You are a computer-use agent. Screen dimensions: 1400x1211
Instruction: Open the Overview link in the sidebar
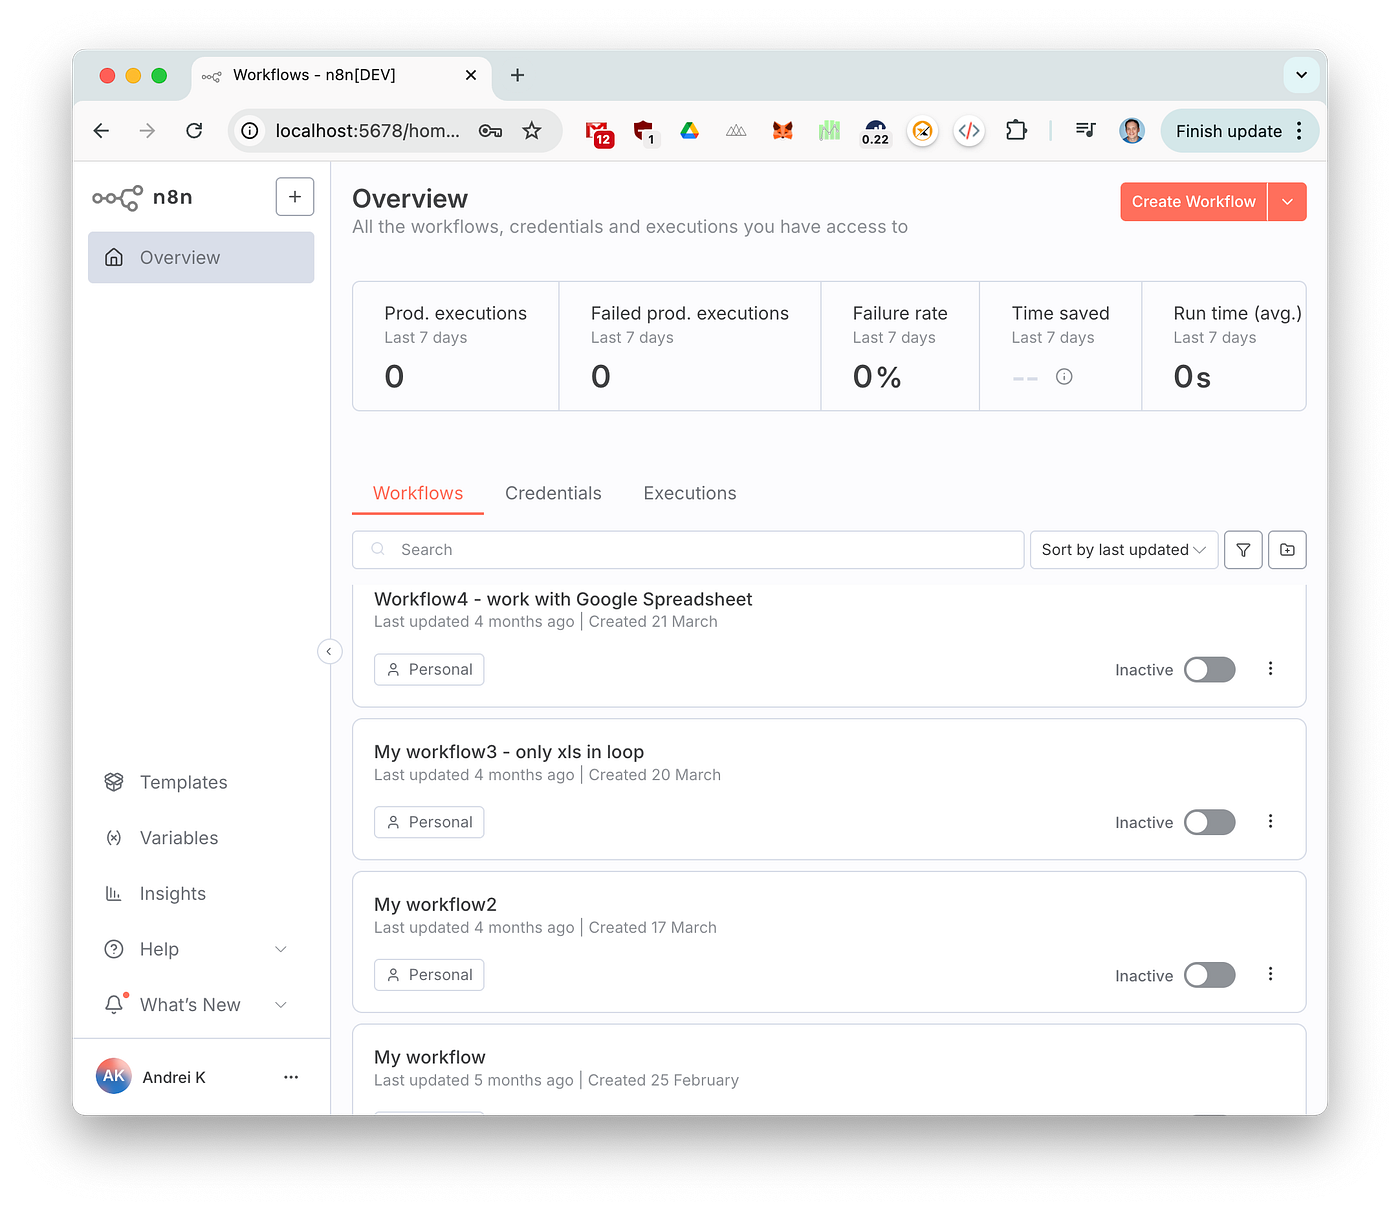pos(180,257)
